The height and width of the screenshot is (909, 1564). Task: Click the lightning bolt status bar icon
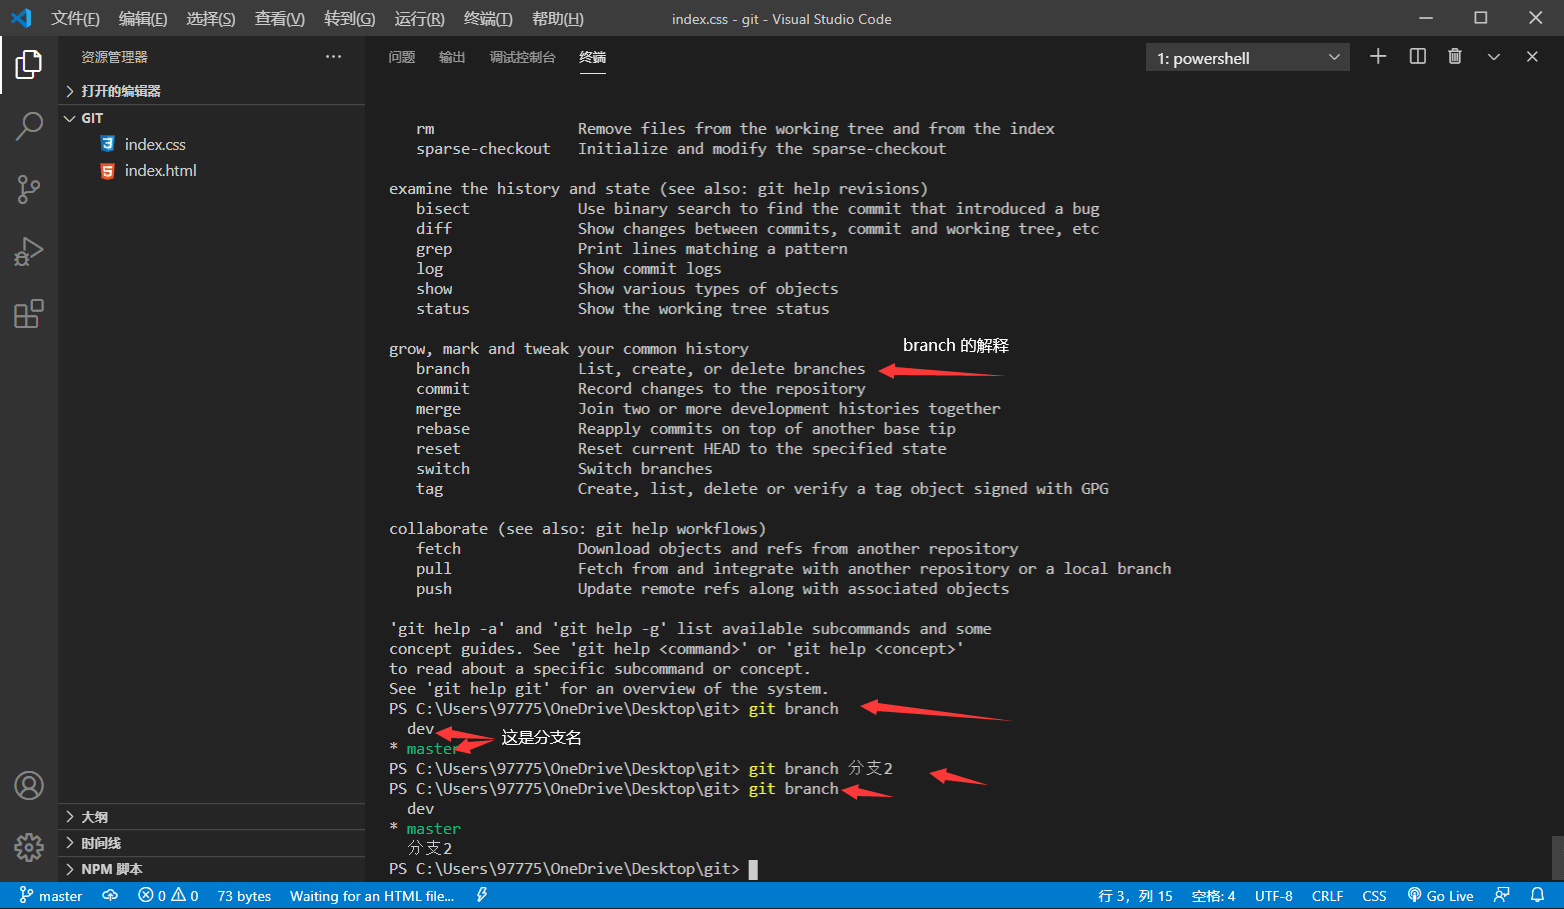[482, 896]
